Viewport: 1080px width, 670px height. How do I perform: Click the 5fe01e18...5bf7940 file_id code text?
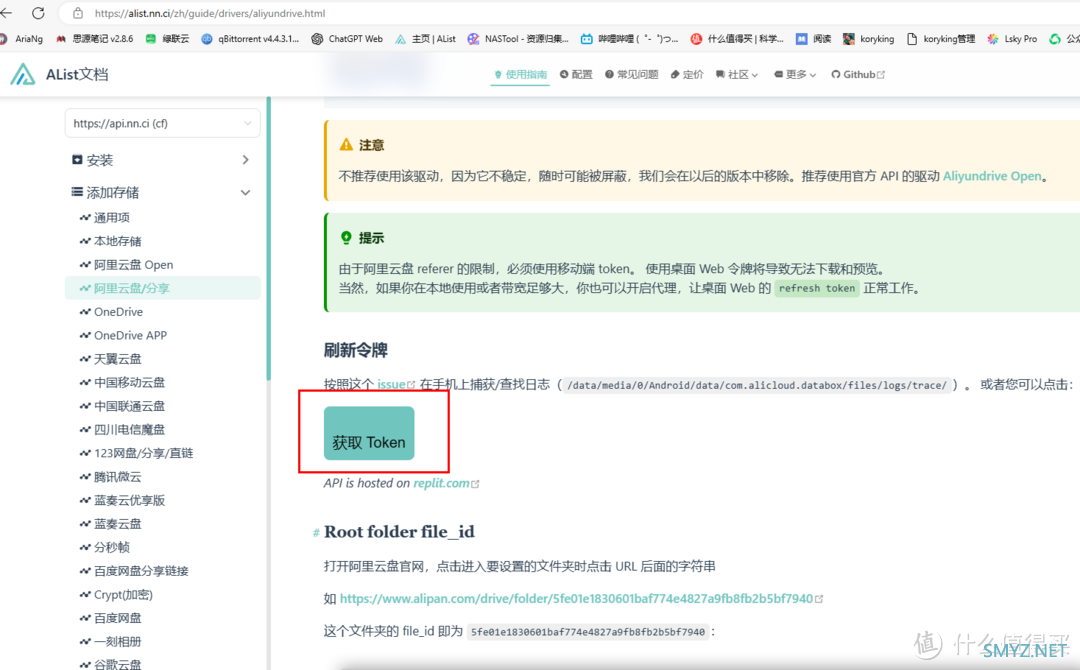click(x=588, y=631)
